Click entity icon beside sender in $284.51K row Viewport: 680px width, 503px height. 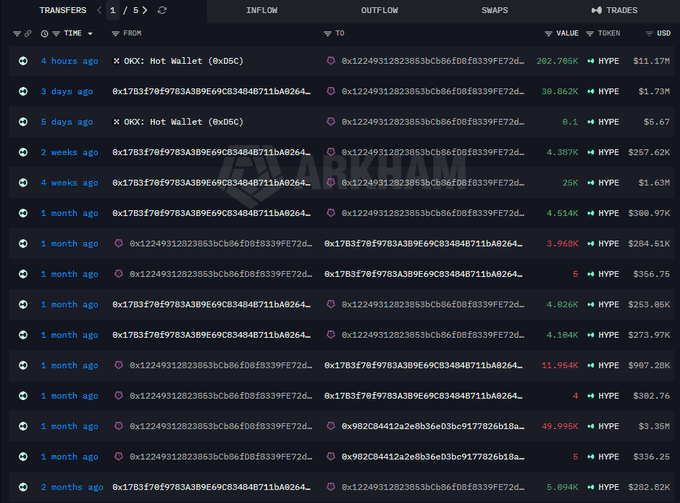click(118, 243)
